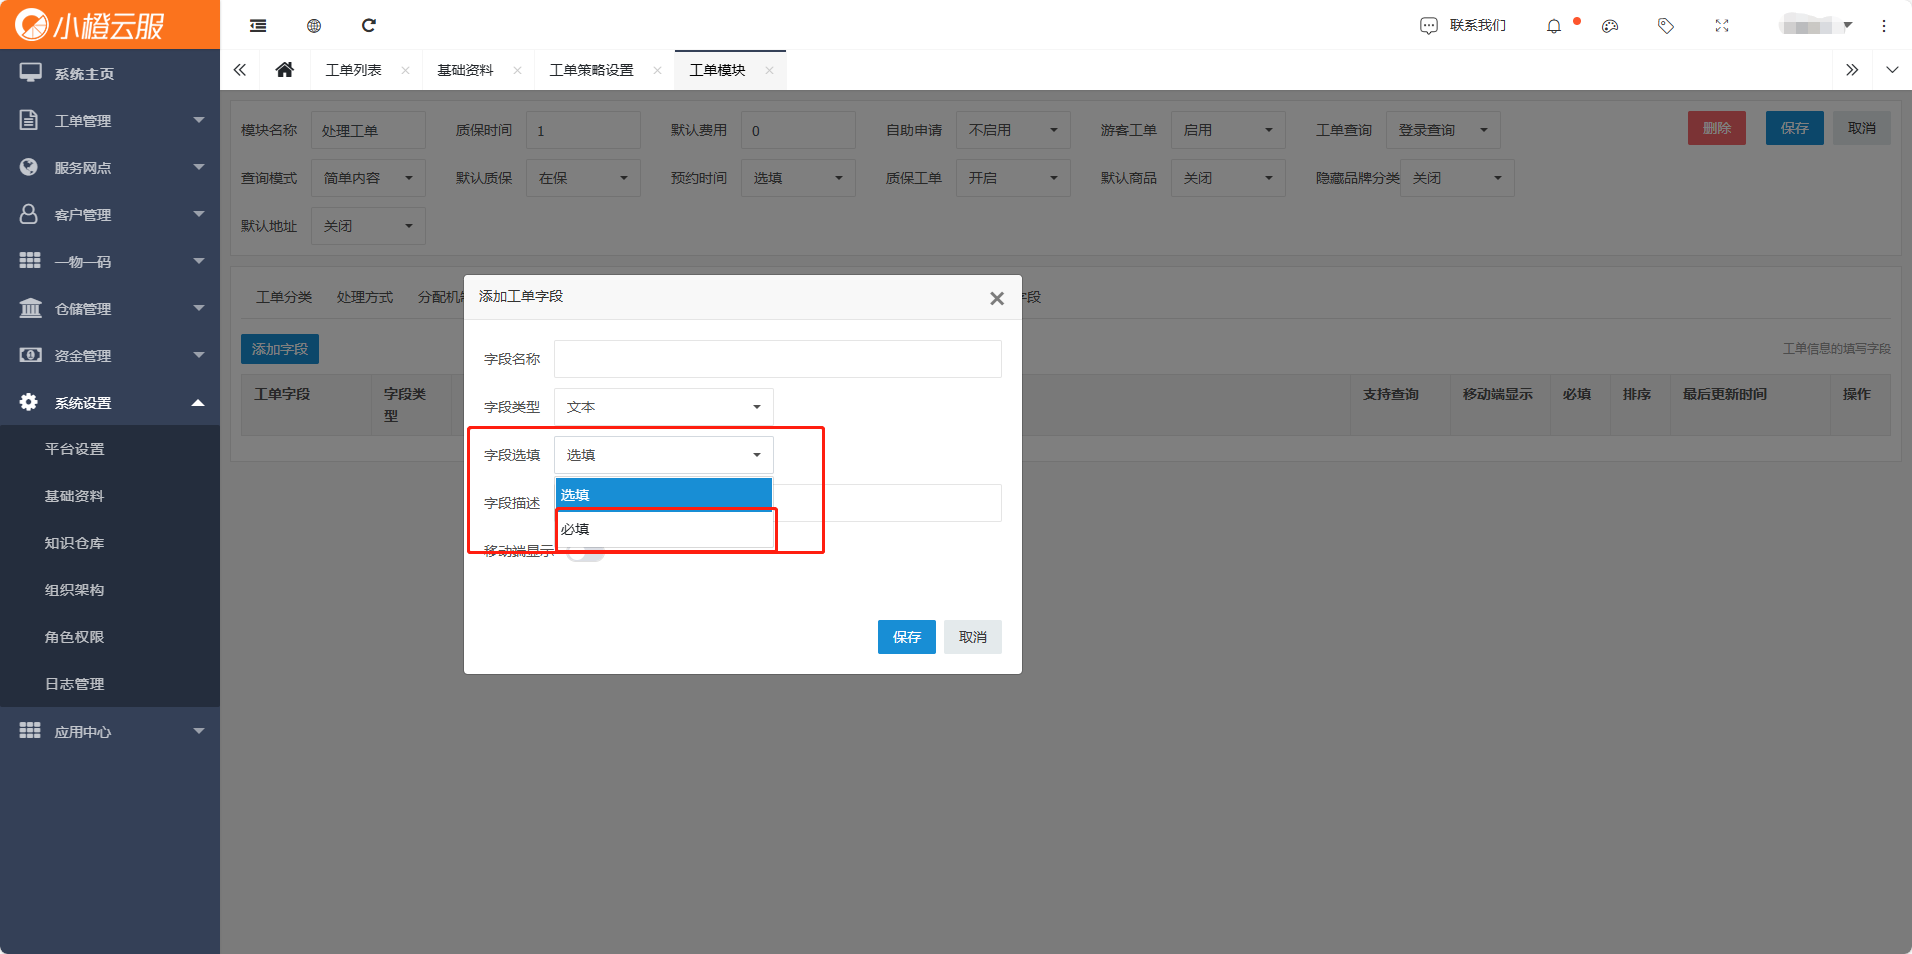Viewport: 1912px width, 954px height.
Task: Expand the 工单管理 sidebar menu
Action: [110, 120]
